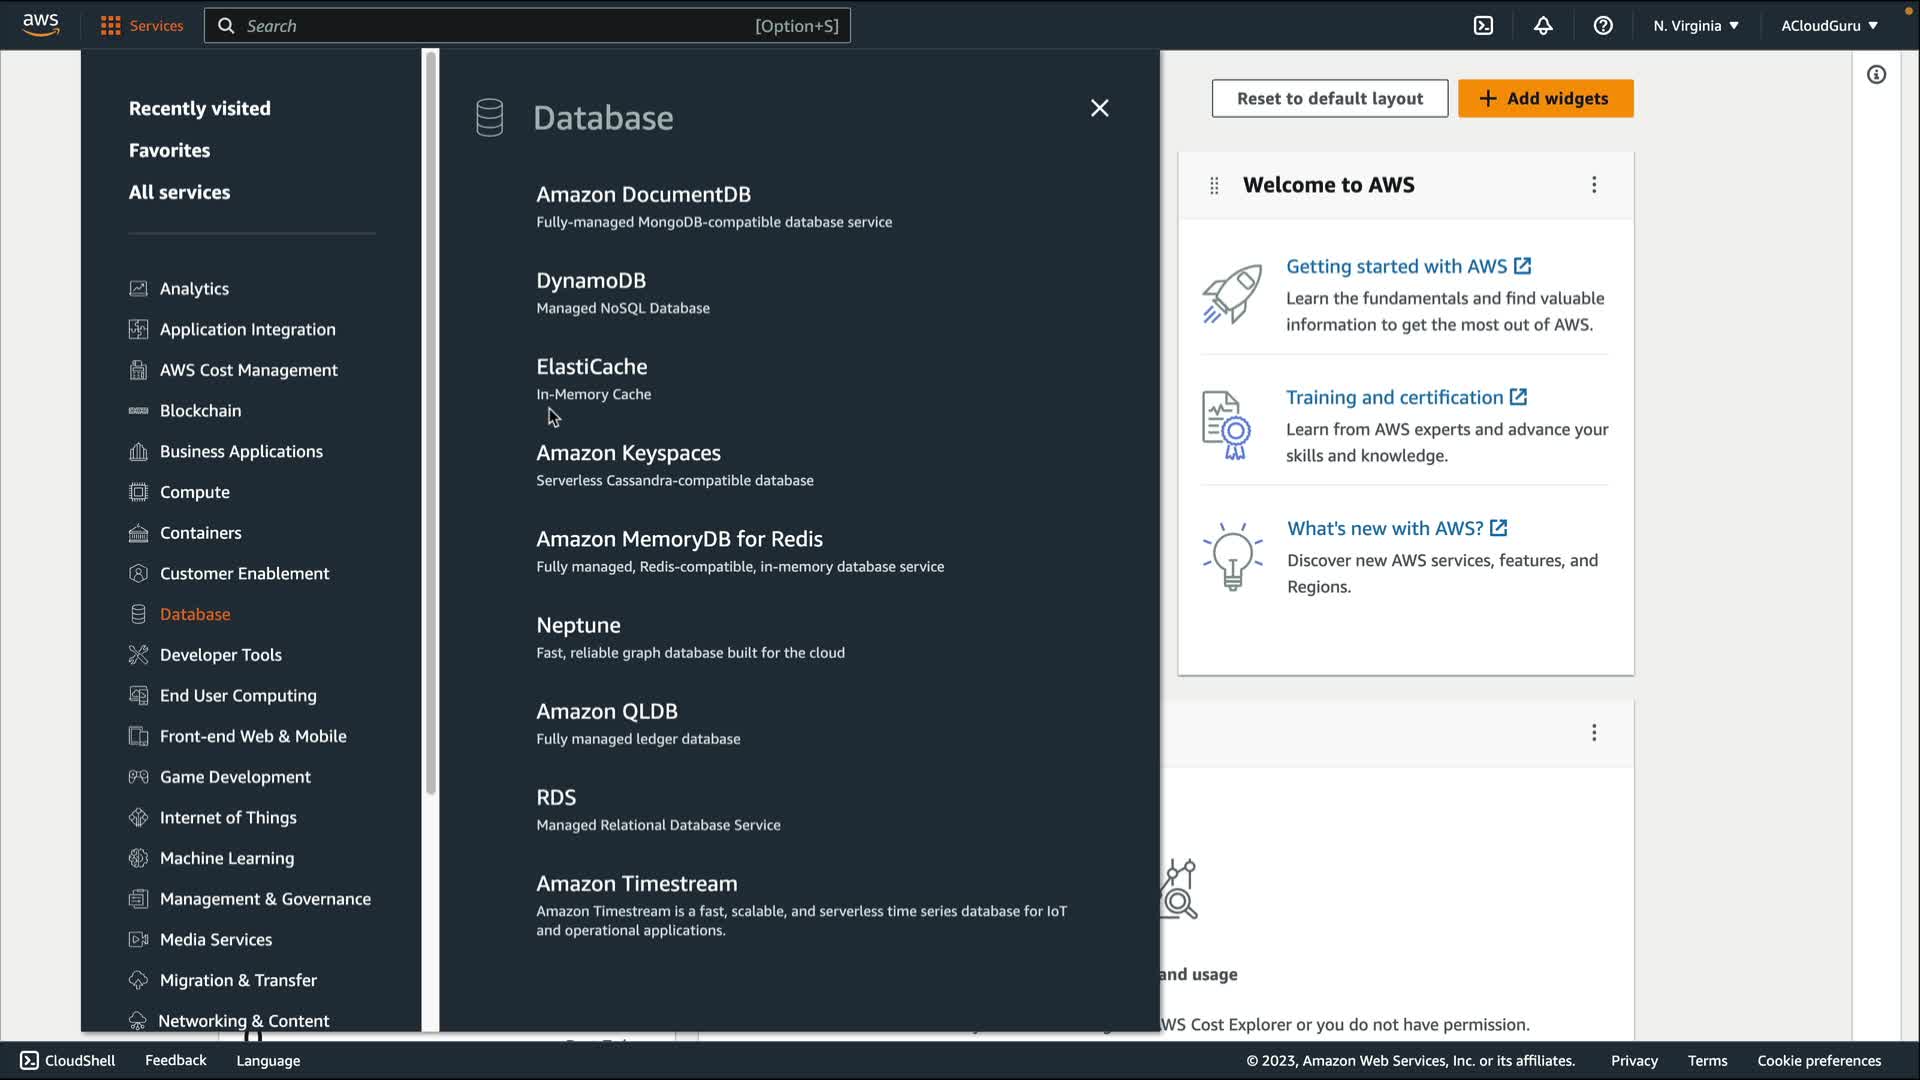Click the Add widgets button
Screen dimensions: 1920x1080
(x=1545, y=98)
